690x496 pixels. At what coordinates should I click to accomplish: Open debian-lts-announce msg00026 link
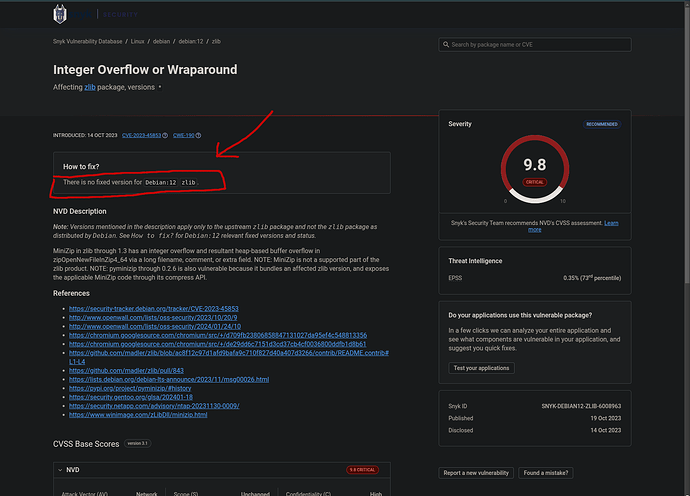point(169,379)
